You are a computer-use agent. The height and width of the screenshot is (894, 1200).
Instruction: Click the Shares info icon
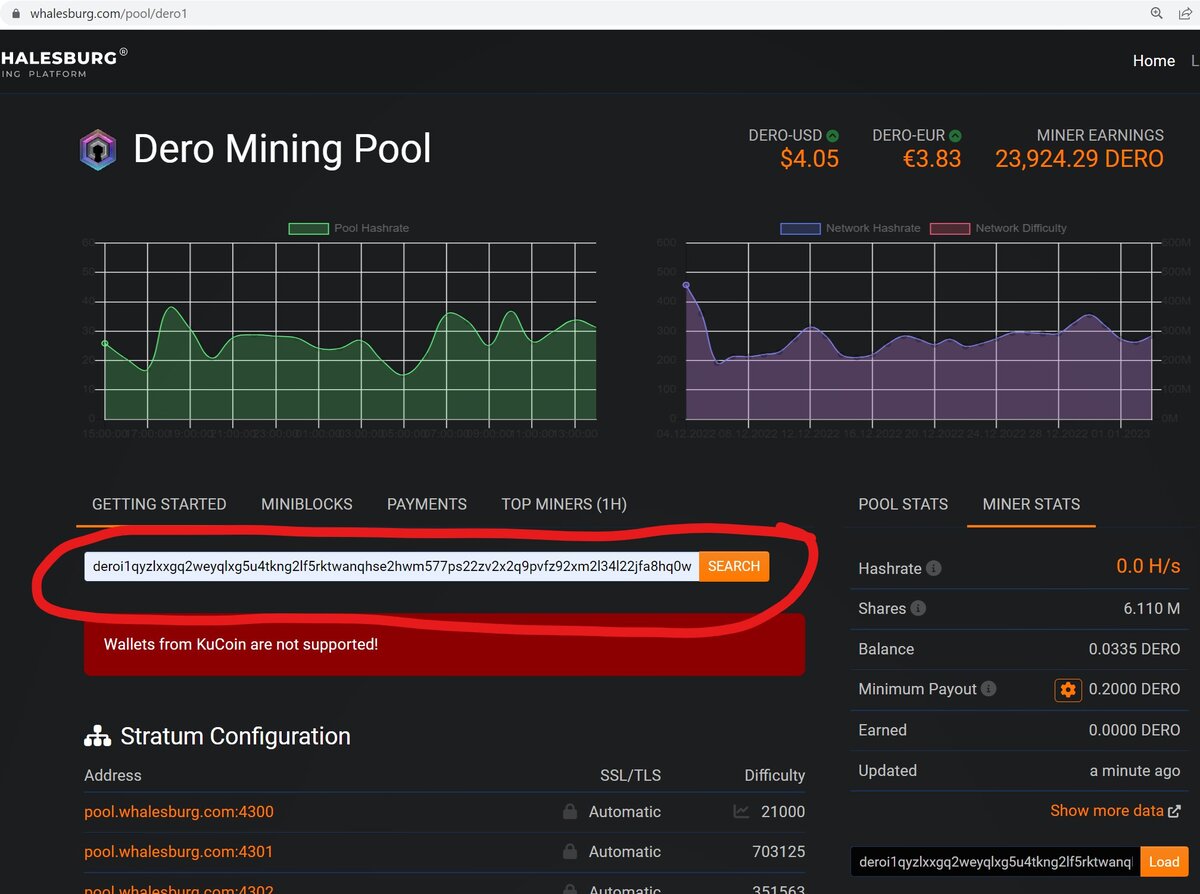(918, 608)
